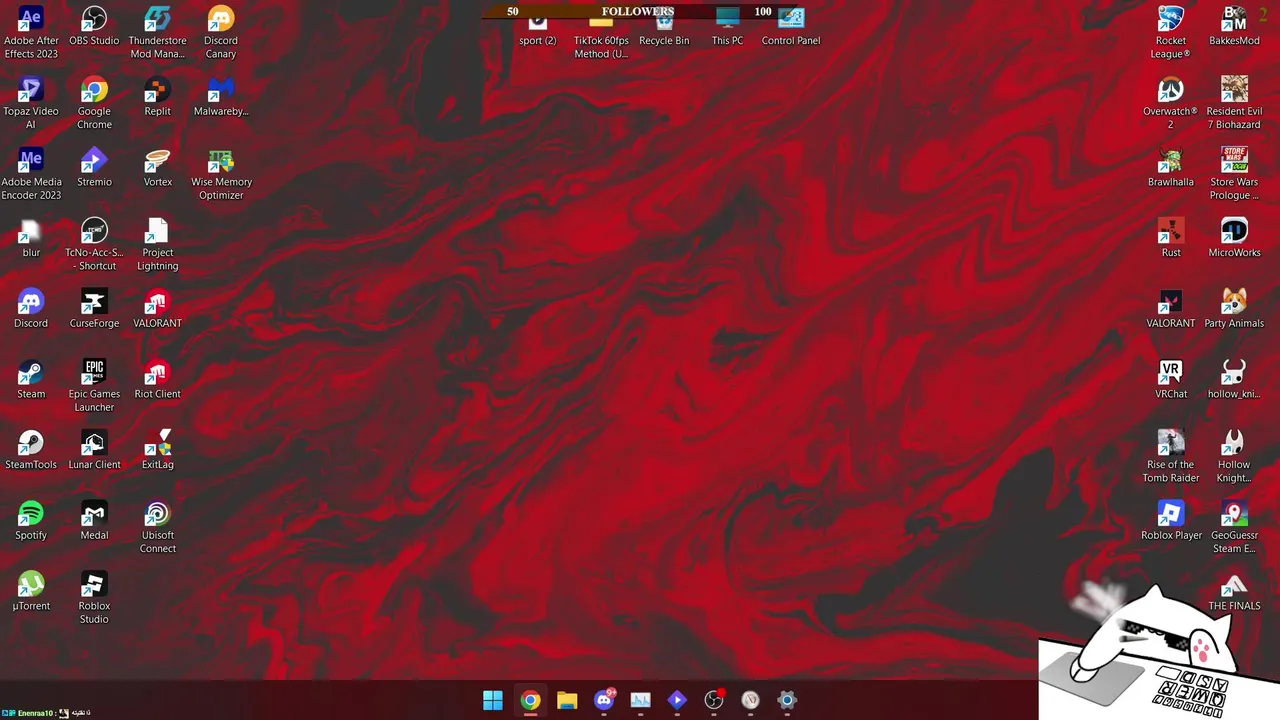The width and height of the screenshot is (1280, 720).
Task: Select the Replit desktop icon
Action: (157, 96)
